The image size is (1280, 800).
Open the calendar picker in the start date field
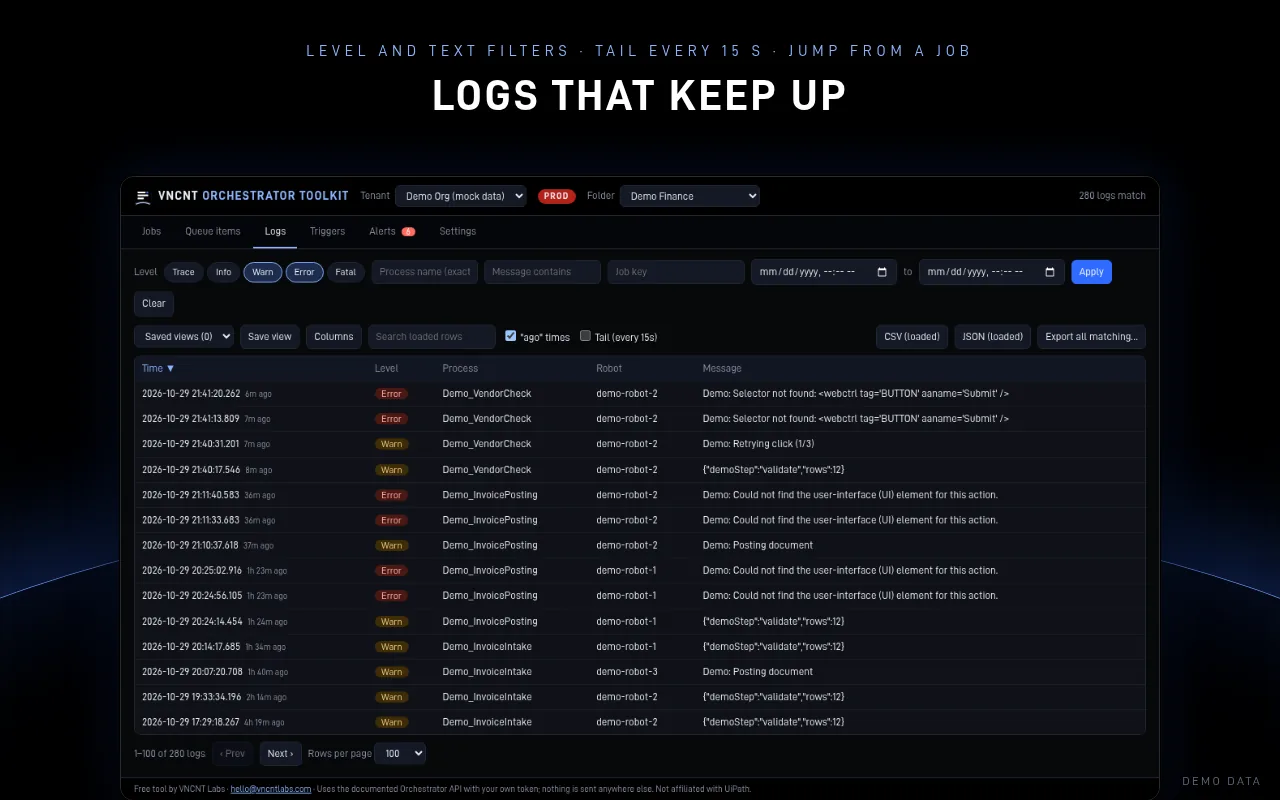882,272
